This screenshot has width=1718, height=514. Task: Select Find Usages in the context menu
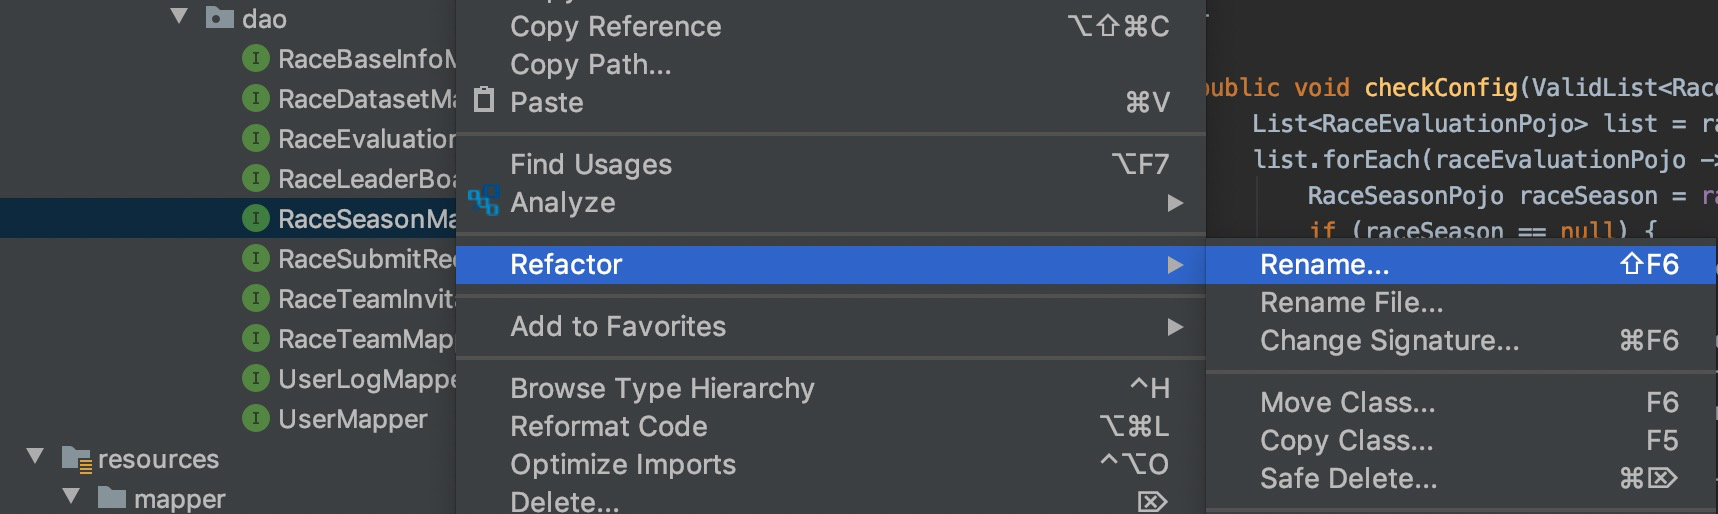591,164
